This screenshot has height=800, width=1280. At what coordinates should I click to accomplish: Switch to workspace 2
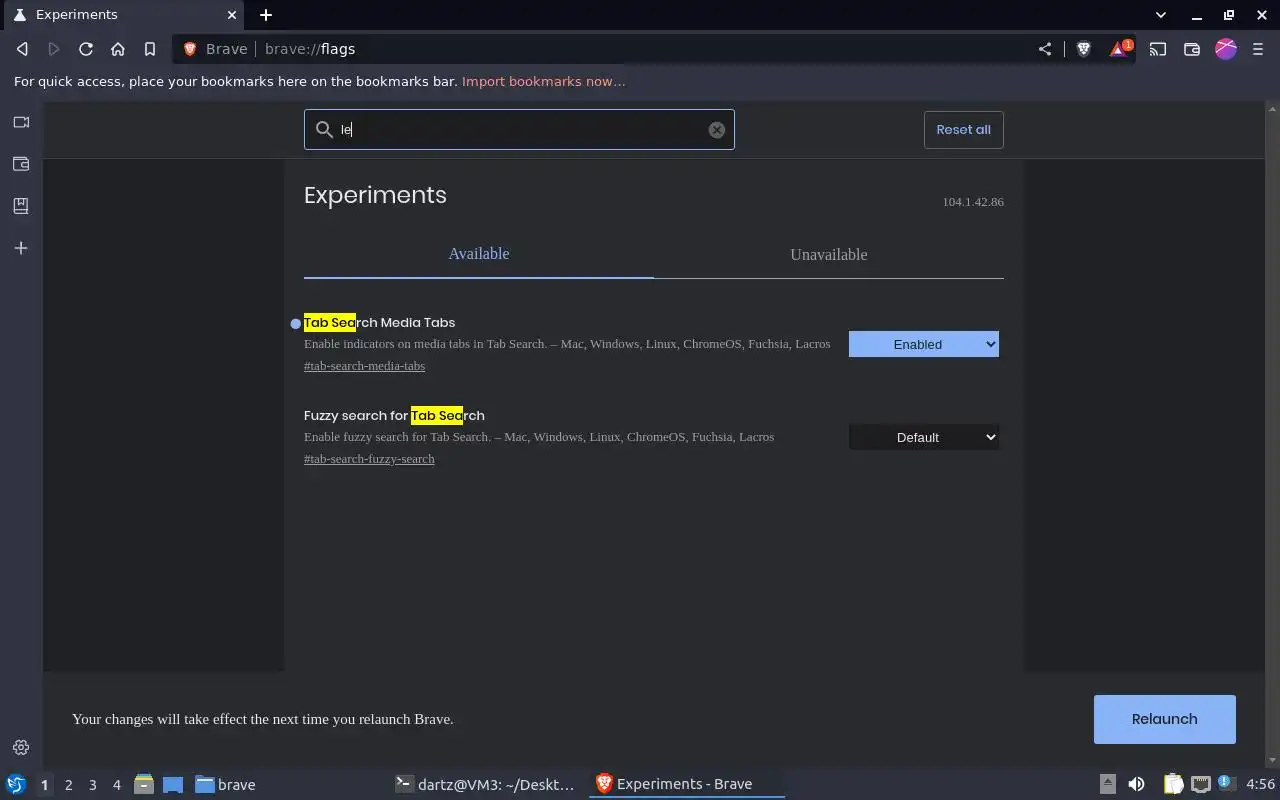[68, 785]
